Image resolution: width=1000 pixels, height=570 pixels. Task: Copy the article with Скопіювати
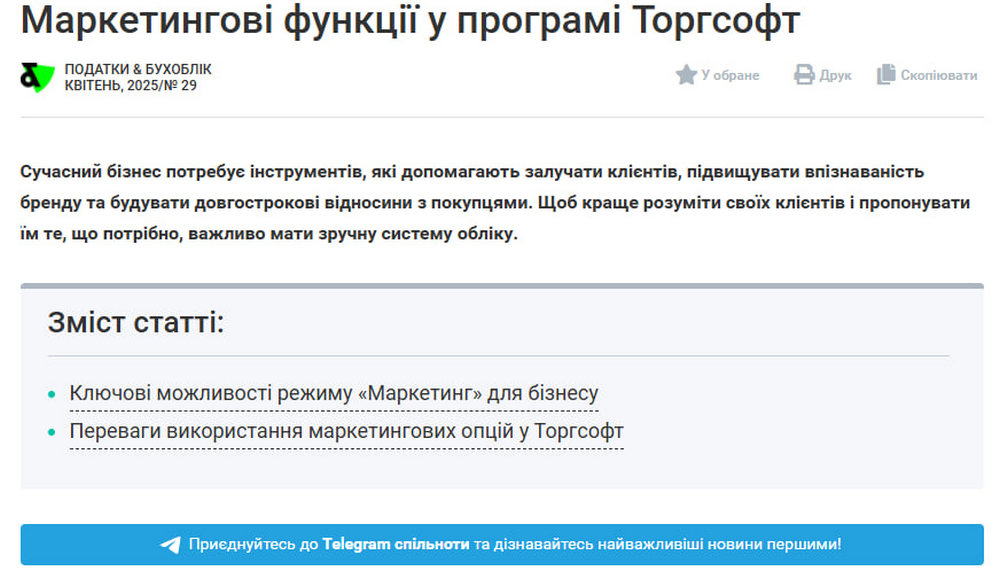927,75
